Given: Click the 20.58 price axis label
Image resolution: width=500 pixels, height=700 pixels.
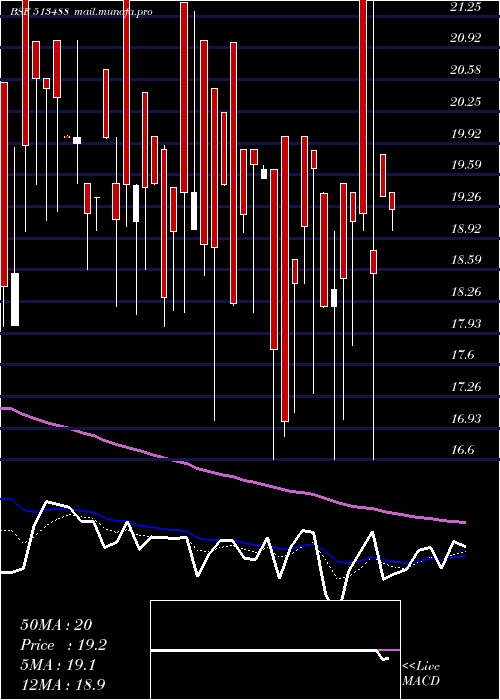Looking at the screenshot, I should coord(466,70).
